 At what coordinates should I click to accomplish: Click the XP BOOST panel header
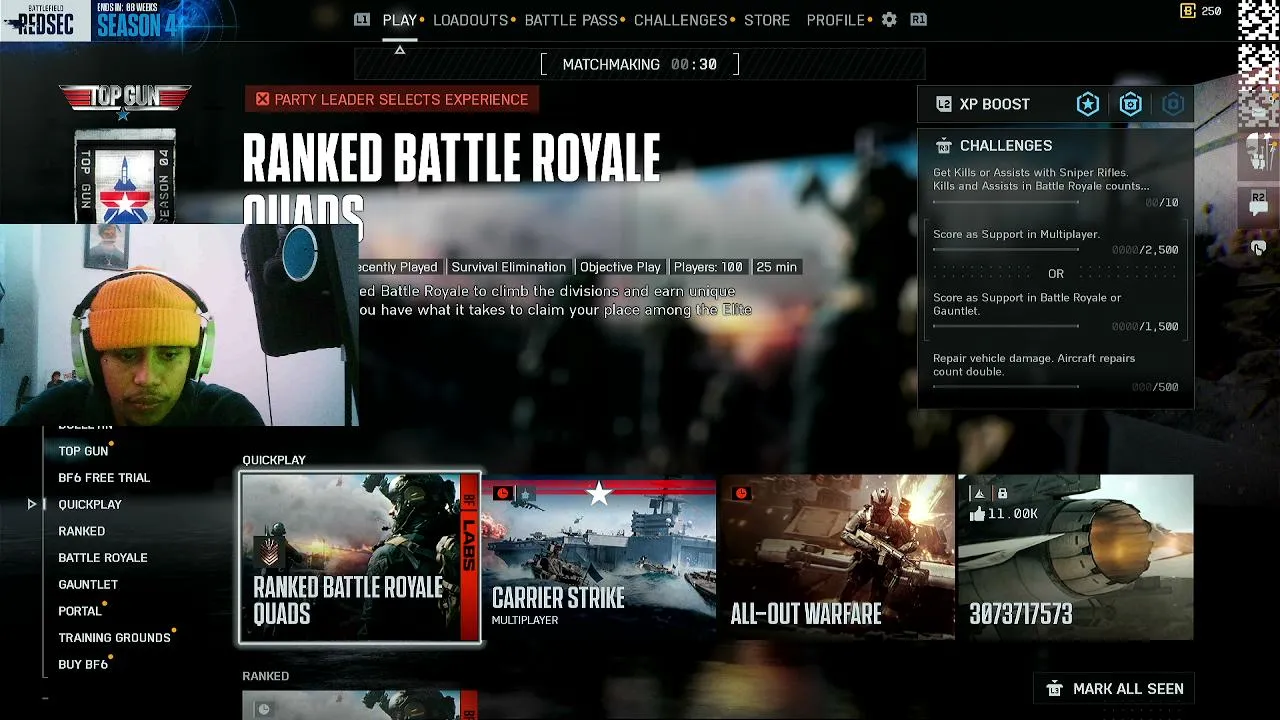(x=1056, y=104)
